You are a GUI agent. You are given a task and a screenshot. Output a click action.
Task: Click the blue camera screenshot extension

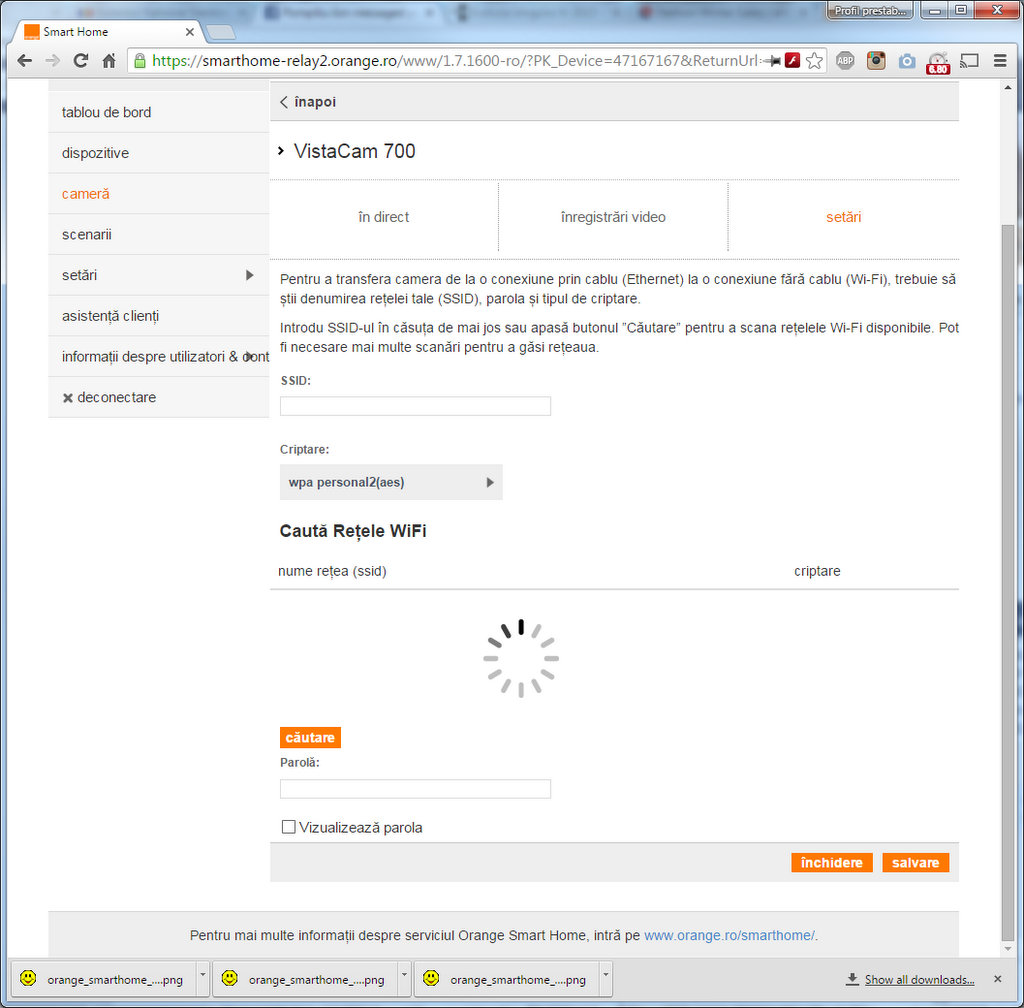[907, 61]
